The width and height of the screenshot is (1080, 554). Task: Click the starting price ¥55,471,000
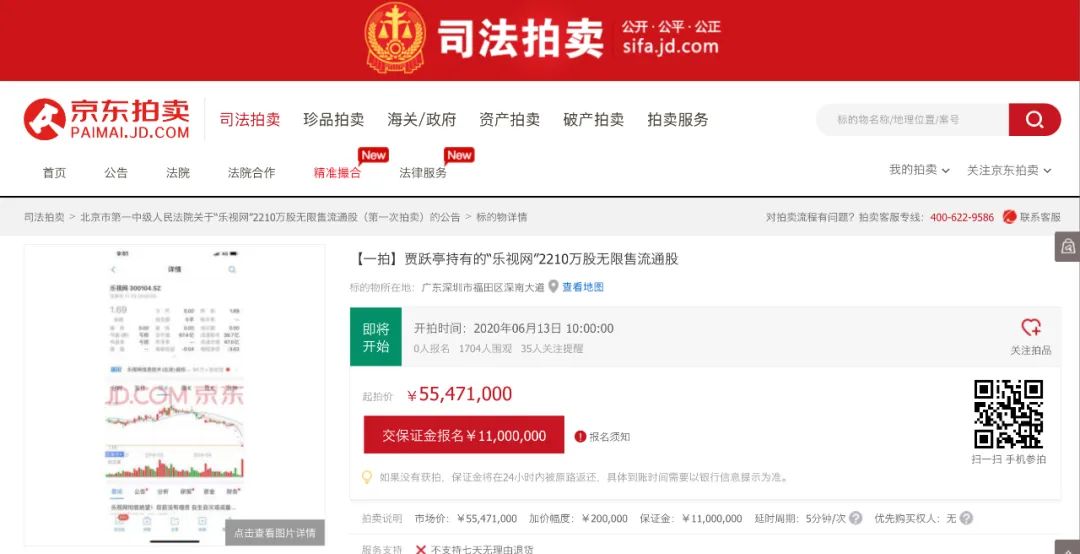(459, 394)
